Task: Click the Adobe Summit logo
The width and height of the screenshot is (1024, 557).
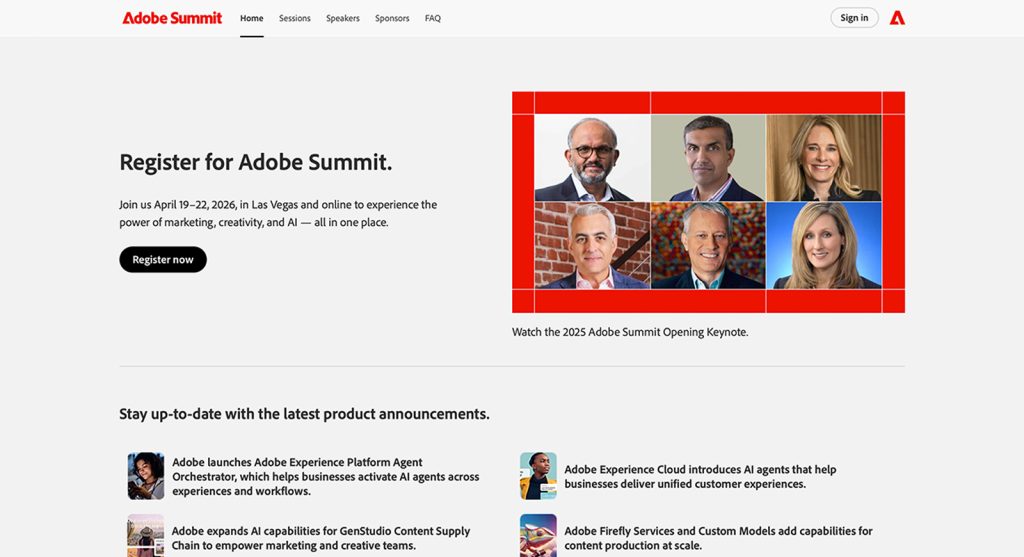Action: (172, 18)
